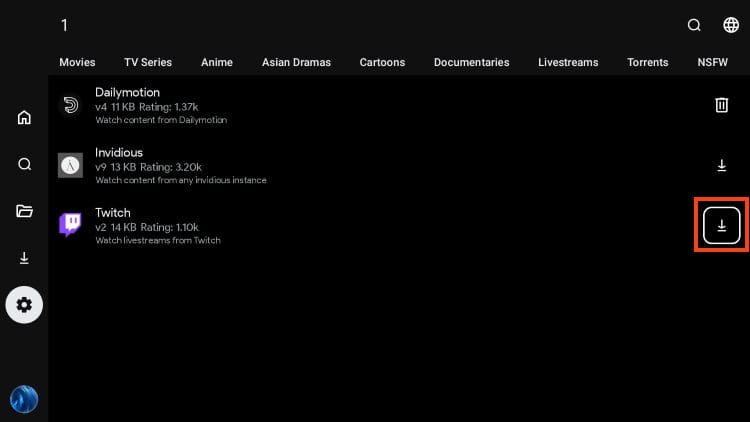
Task: Download the Twitch extension
Action: click(x=722, y=225)
